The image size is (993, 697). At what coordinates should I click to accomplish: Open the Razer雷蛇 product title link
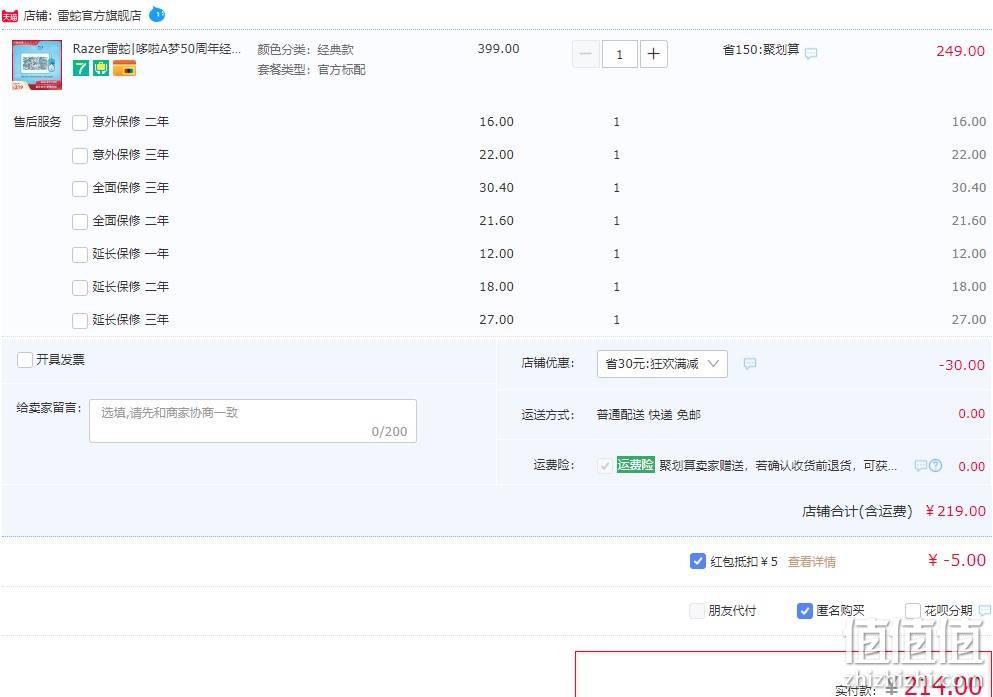[156, 49]
